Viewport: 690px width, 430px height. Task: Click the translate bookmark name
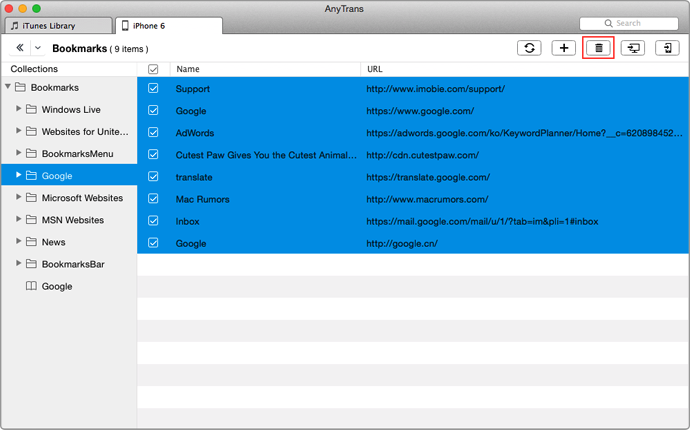194,177
